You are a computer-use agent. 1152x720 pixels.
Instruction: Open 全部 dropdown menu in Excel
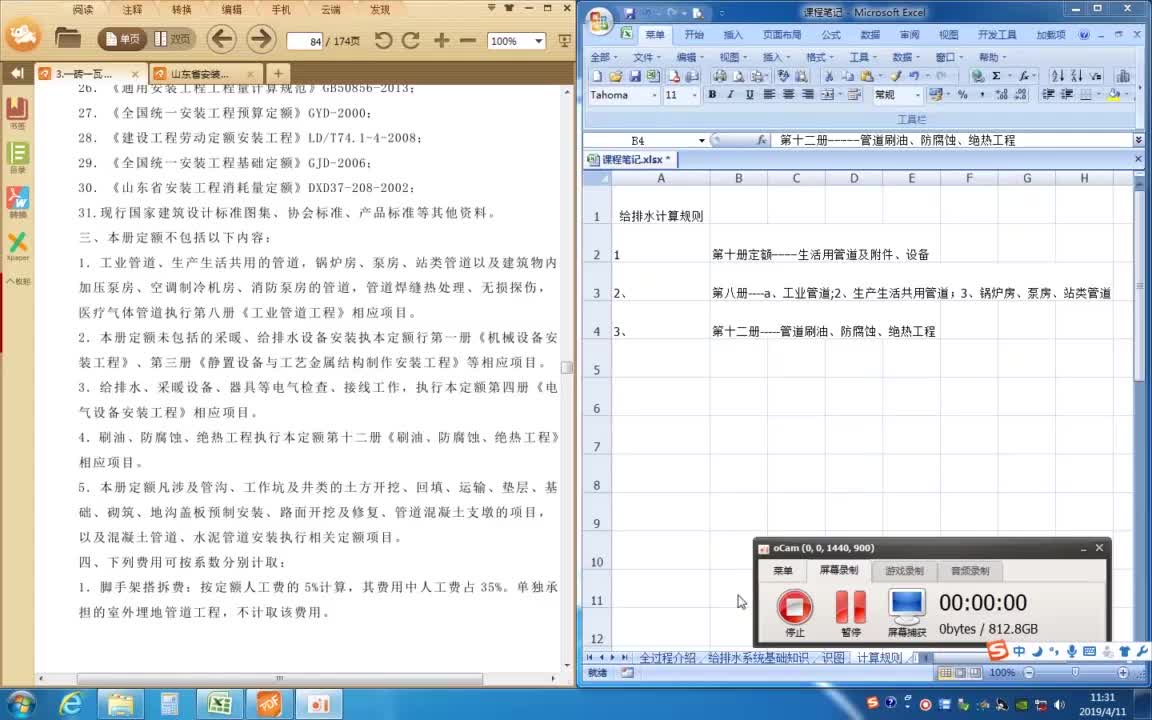[604, 57]
